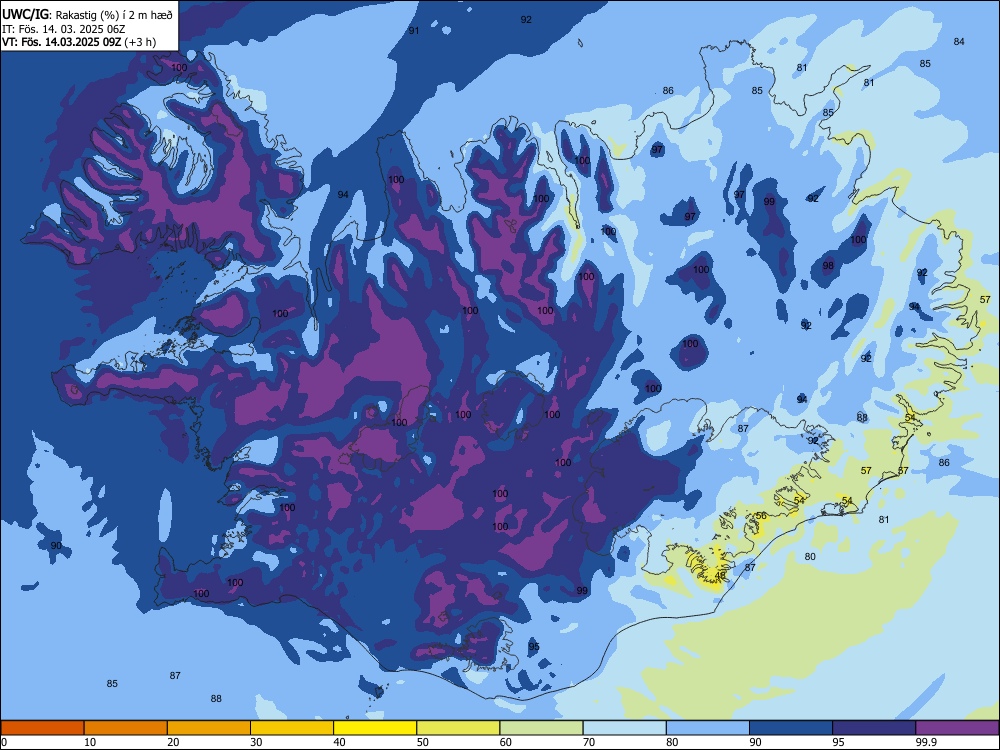Screen dimensions: 1000x750
Task: Click the 0–10% dark orange legend swatch
Action: tap(42, 728)
